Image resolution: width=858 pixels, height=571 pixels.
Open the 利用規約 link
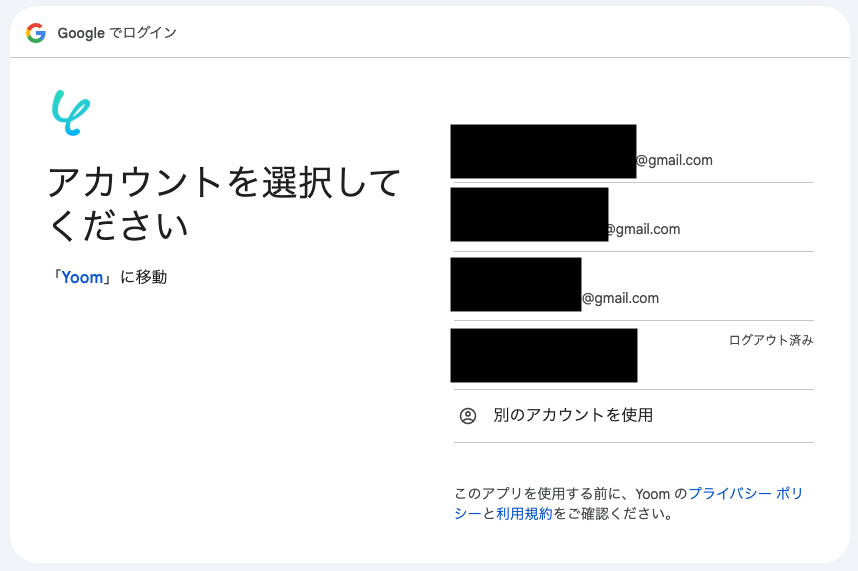click(524, 514)
